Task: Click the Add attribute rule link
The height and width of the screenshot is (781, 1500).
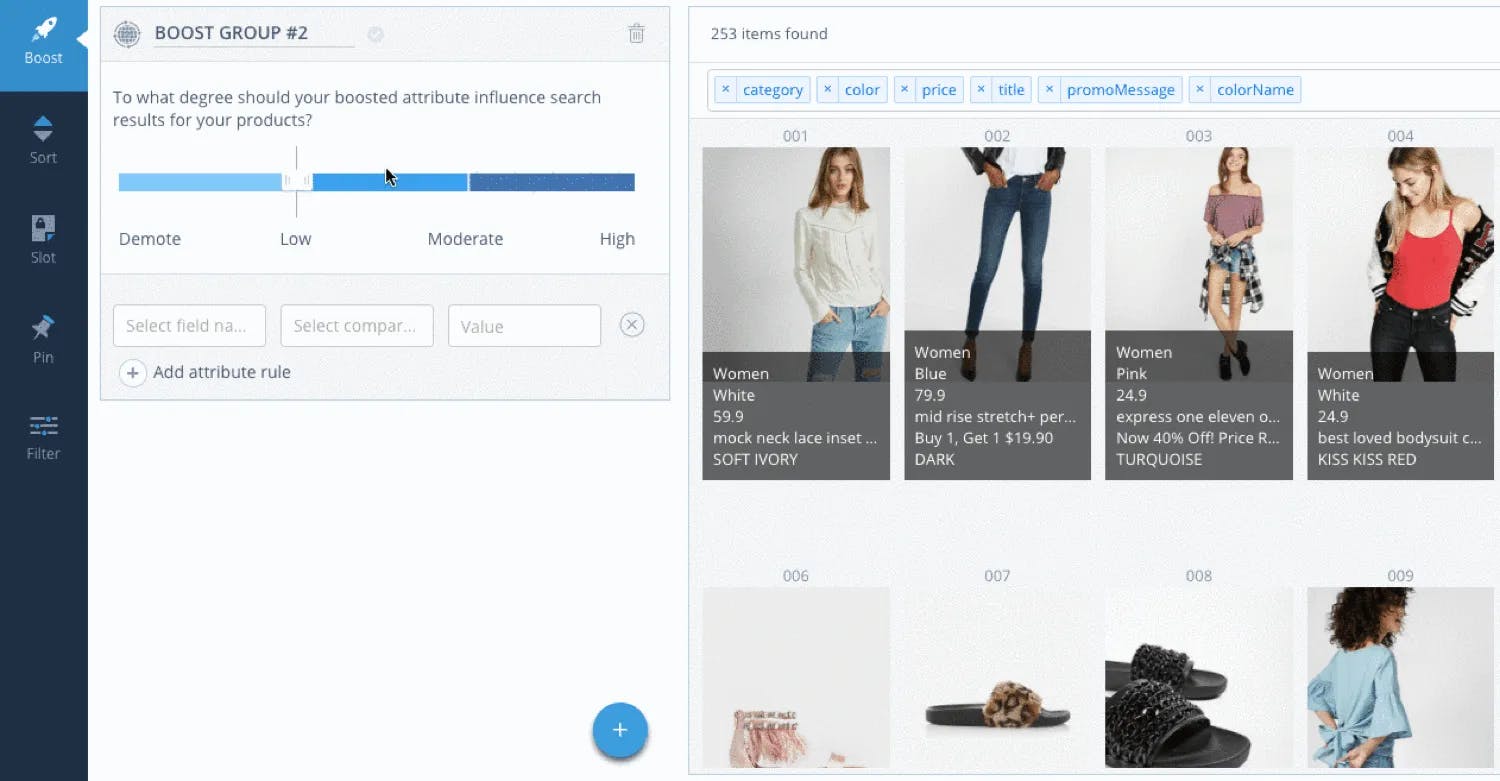Action: point(222,372)
